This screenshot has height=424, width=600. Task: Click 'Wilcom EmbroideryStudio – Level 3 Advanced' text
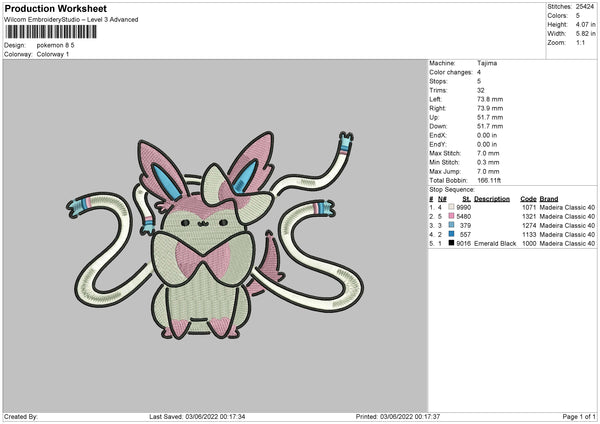click(71, 20)
